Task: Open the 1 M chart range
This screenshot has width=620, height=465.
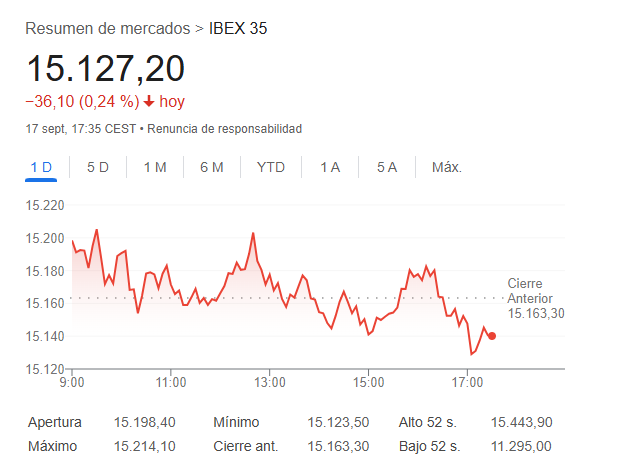Action: (155, 167)
